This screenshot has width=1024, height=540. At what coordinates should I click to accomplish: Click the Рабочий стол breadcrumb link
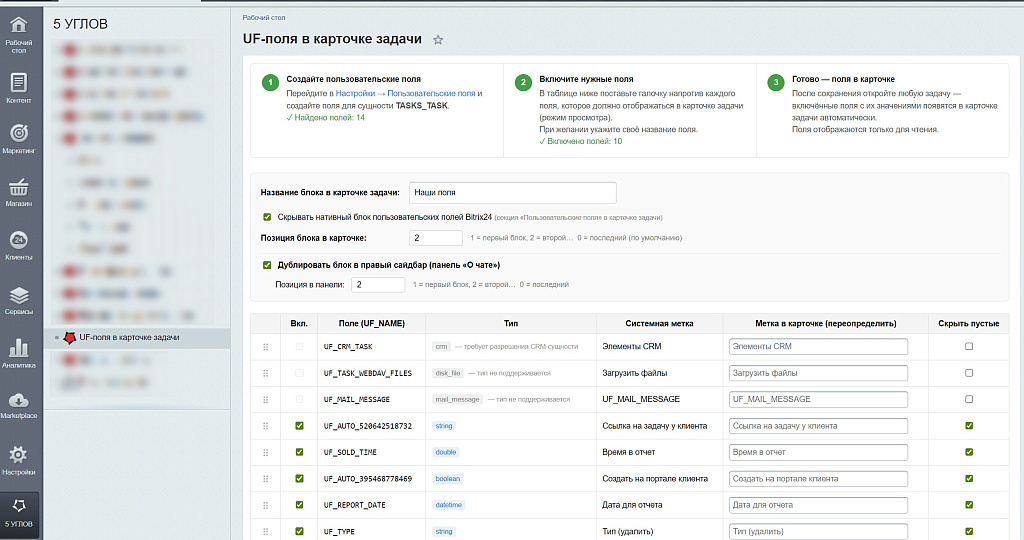(x=262, y=17)
